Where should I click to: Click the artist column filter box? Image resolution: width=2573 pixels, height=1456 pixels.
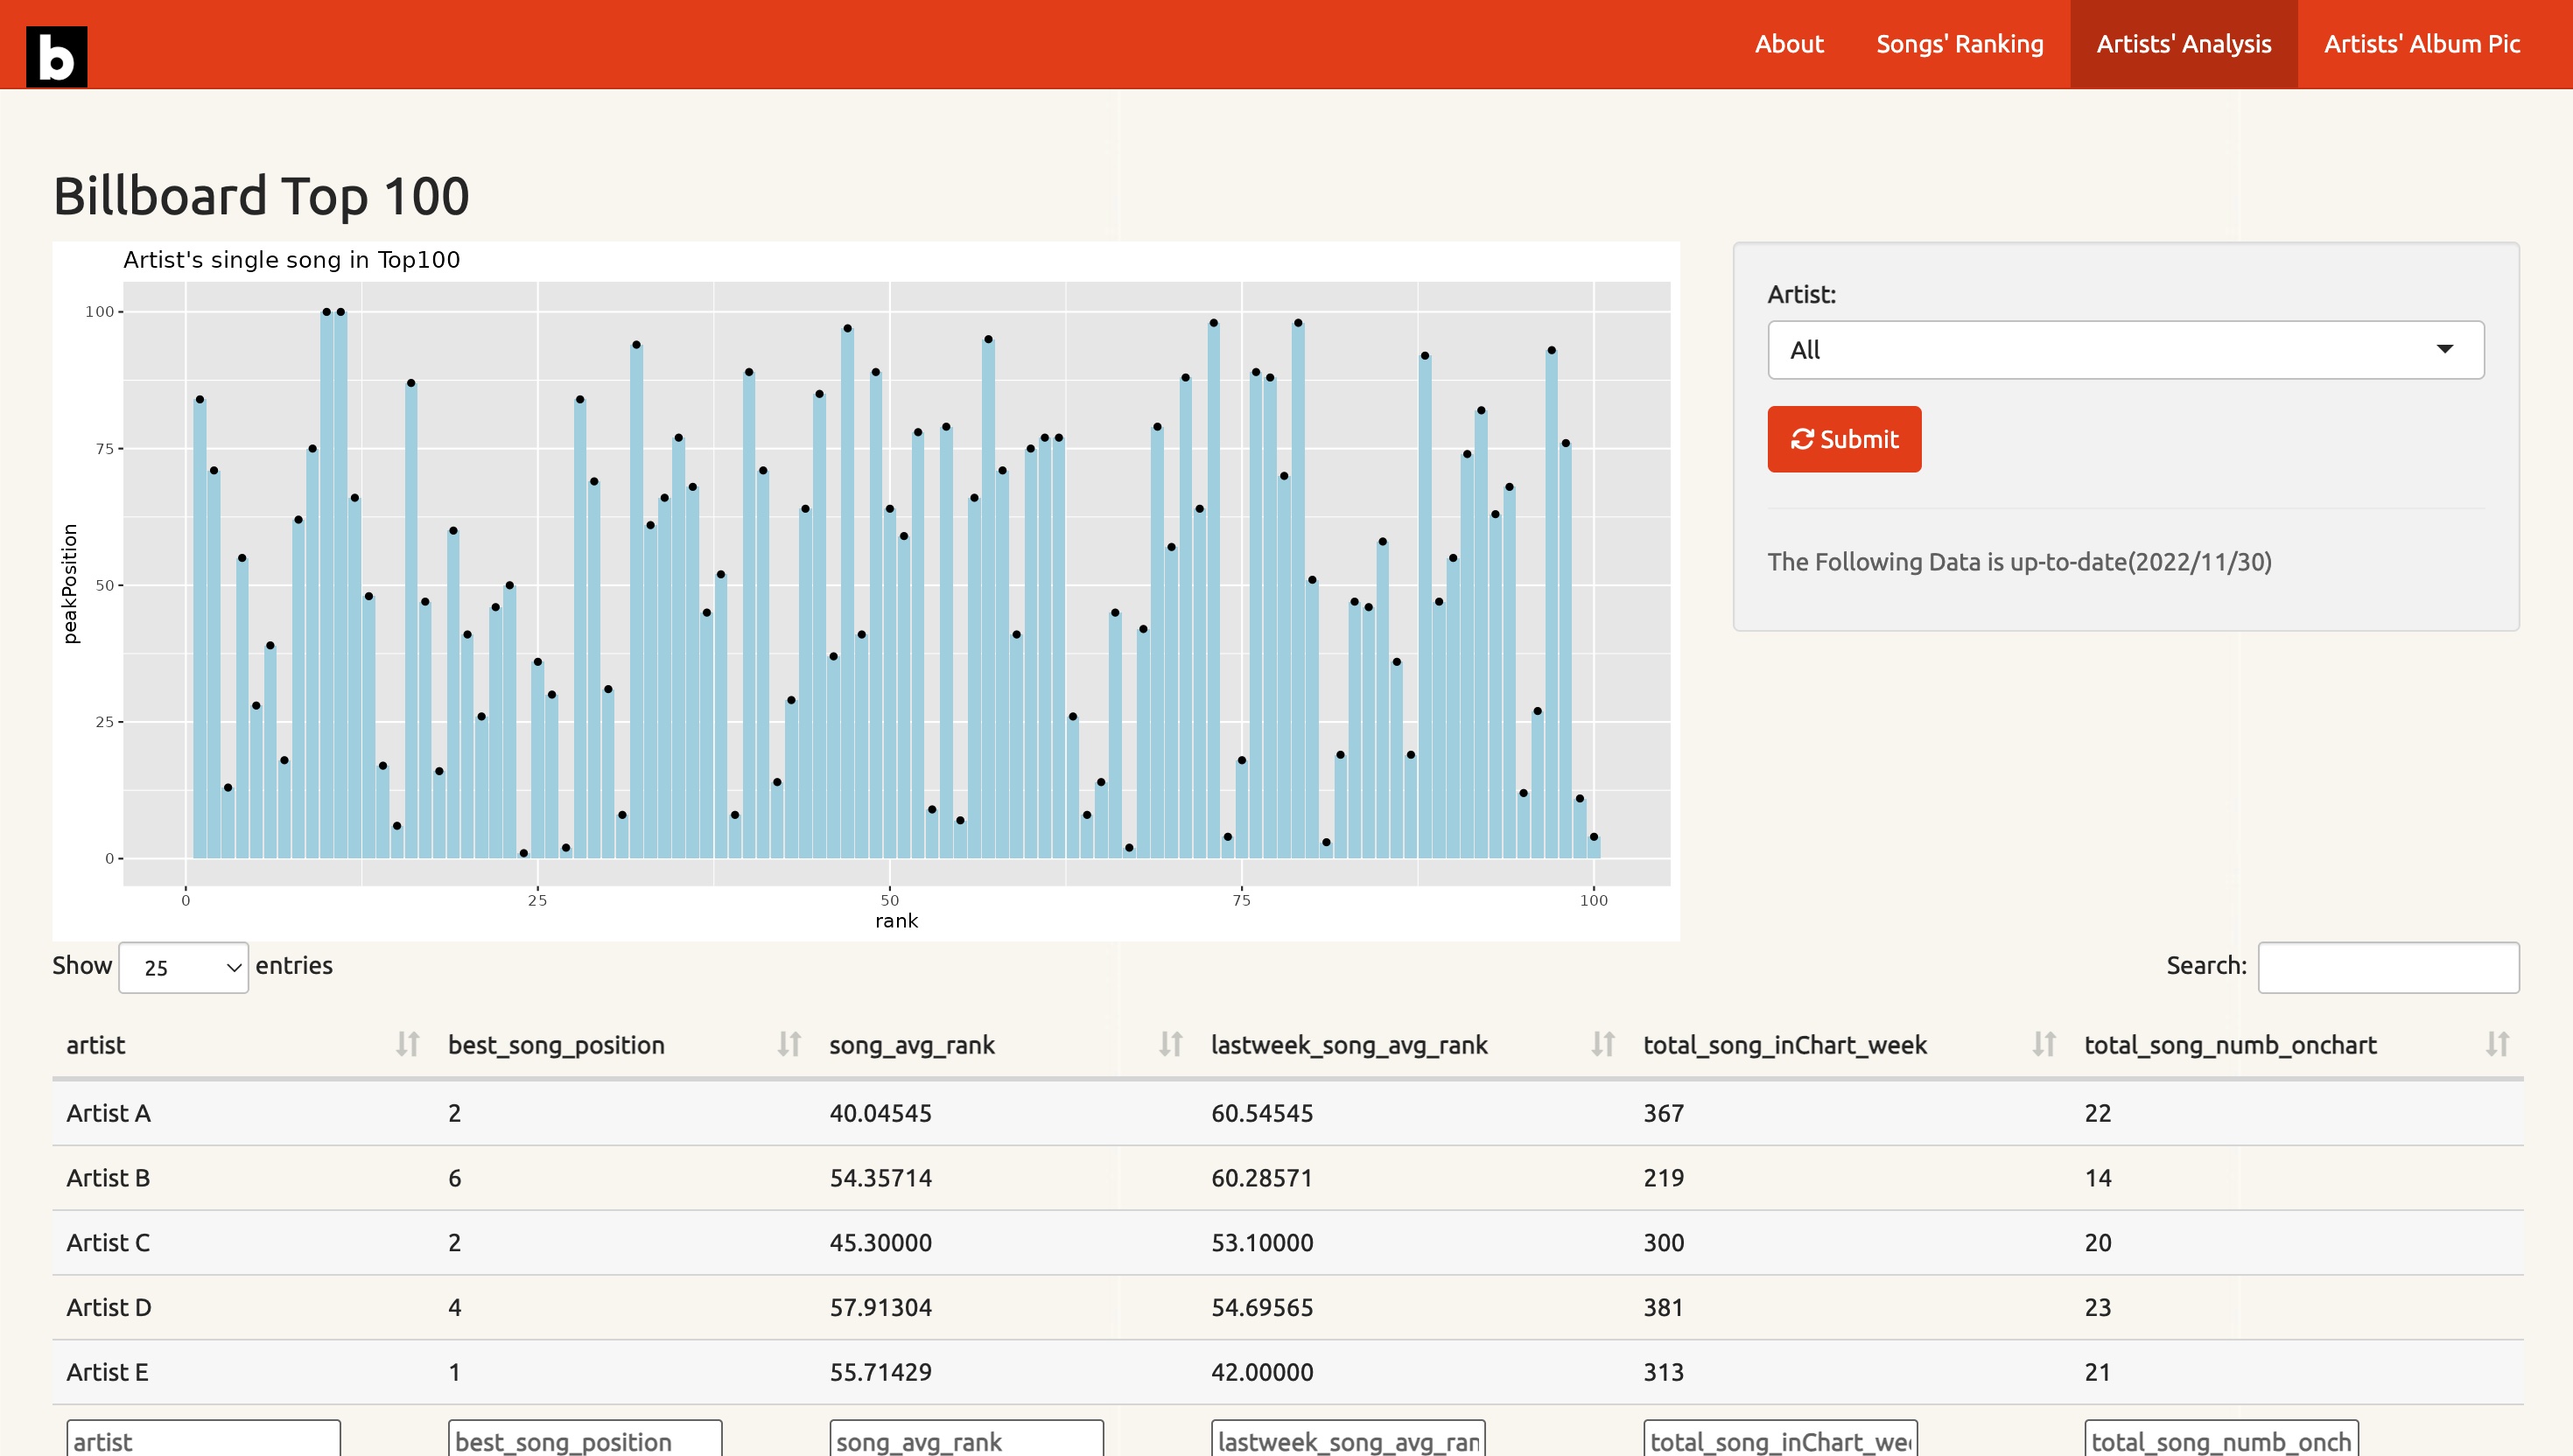coord(203,1440)
